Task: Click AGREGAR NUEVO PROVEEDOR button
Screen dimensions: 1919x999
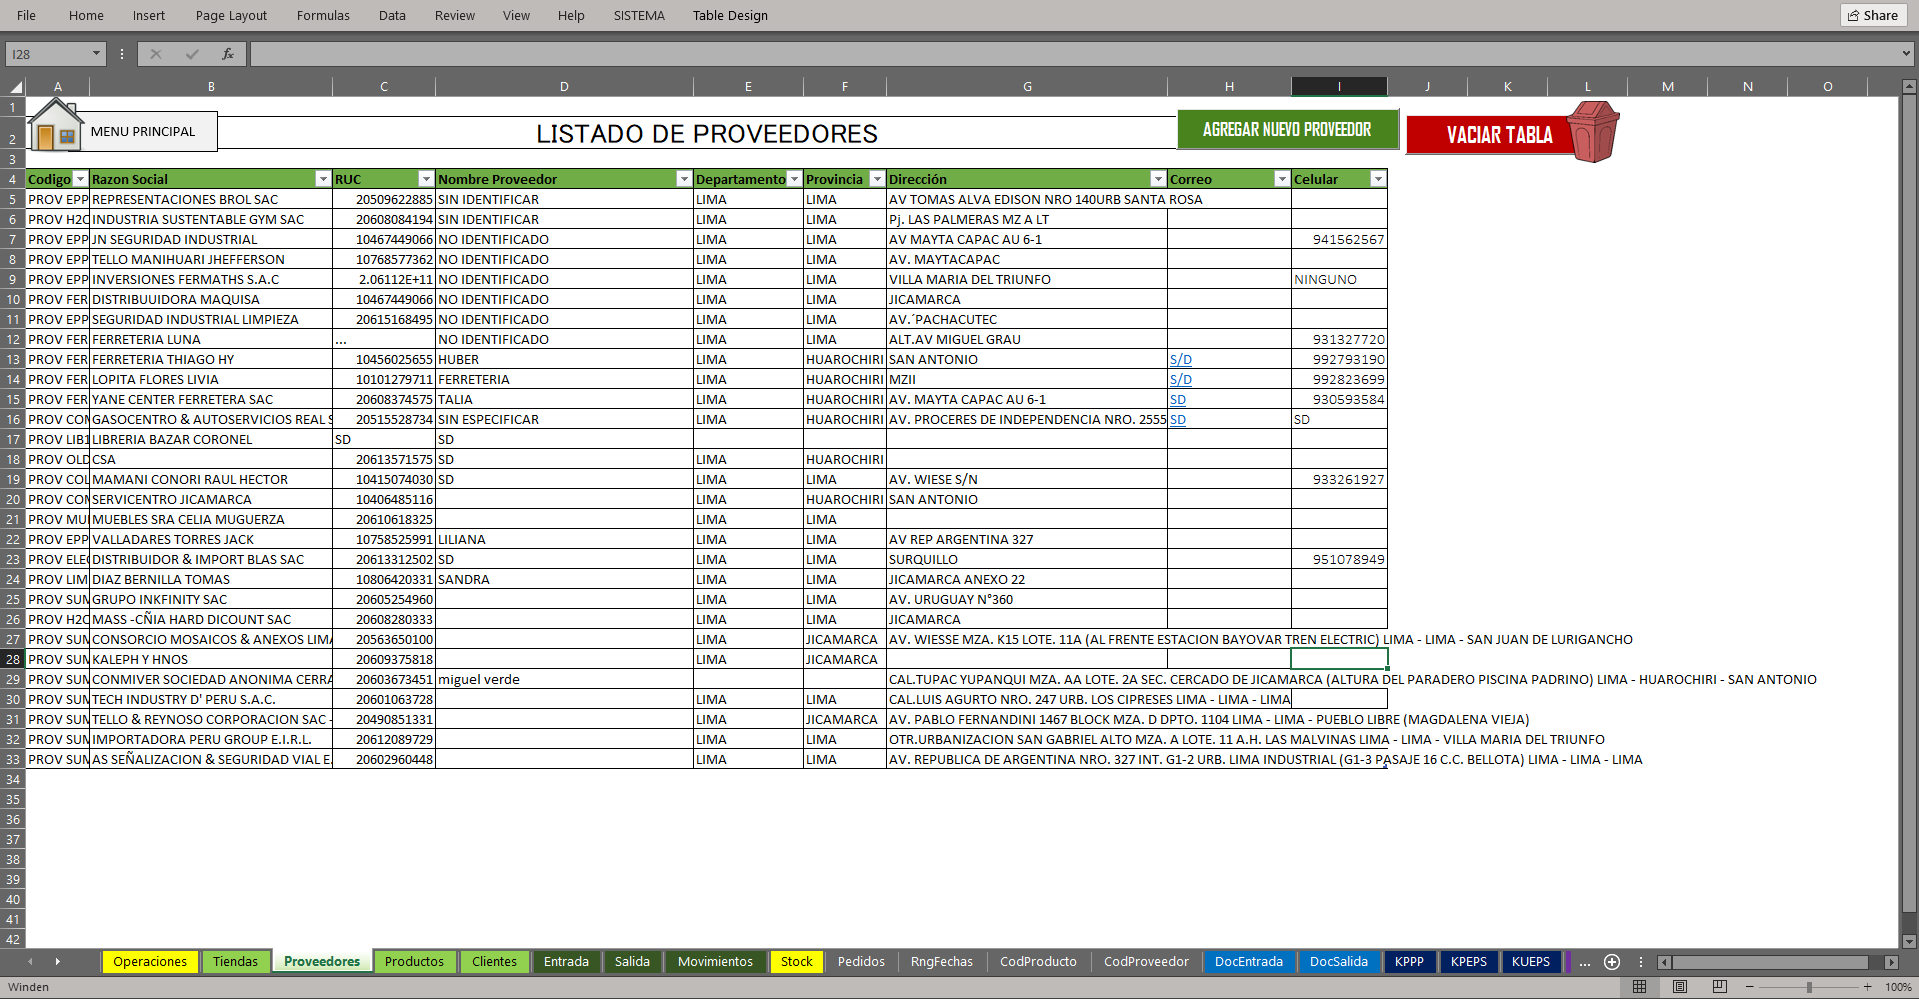Action: 1287,130
